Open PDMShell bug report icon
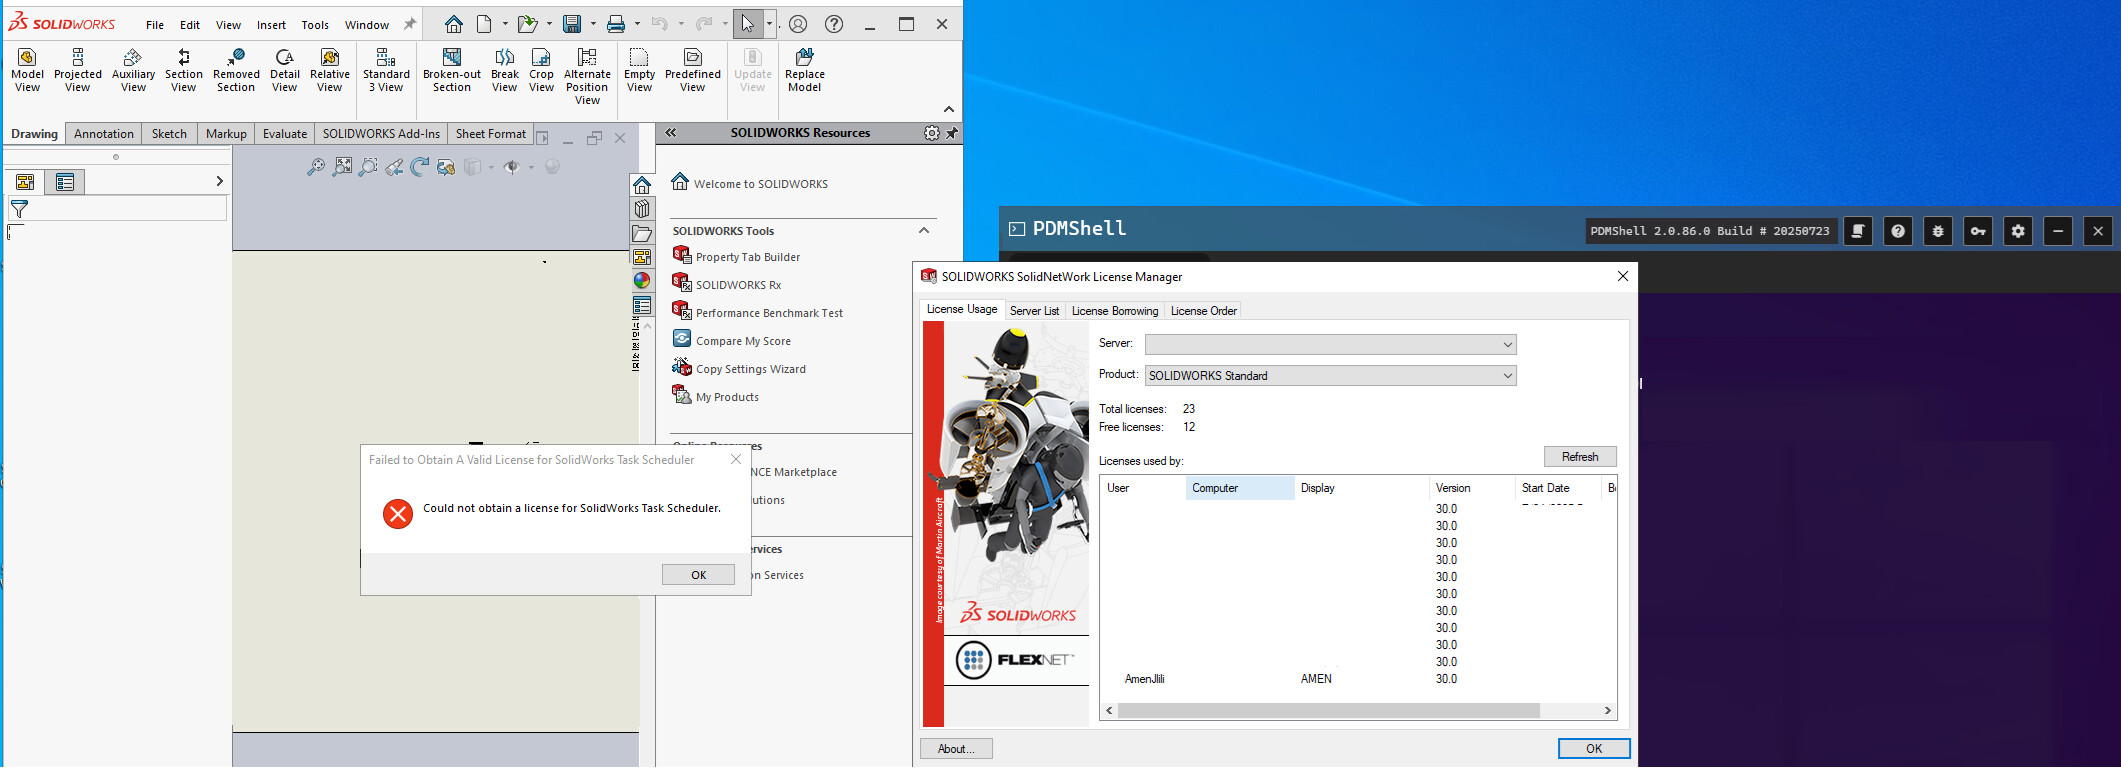Viewport: 2121px width, 768px height. 1938,231
